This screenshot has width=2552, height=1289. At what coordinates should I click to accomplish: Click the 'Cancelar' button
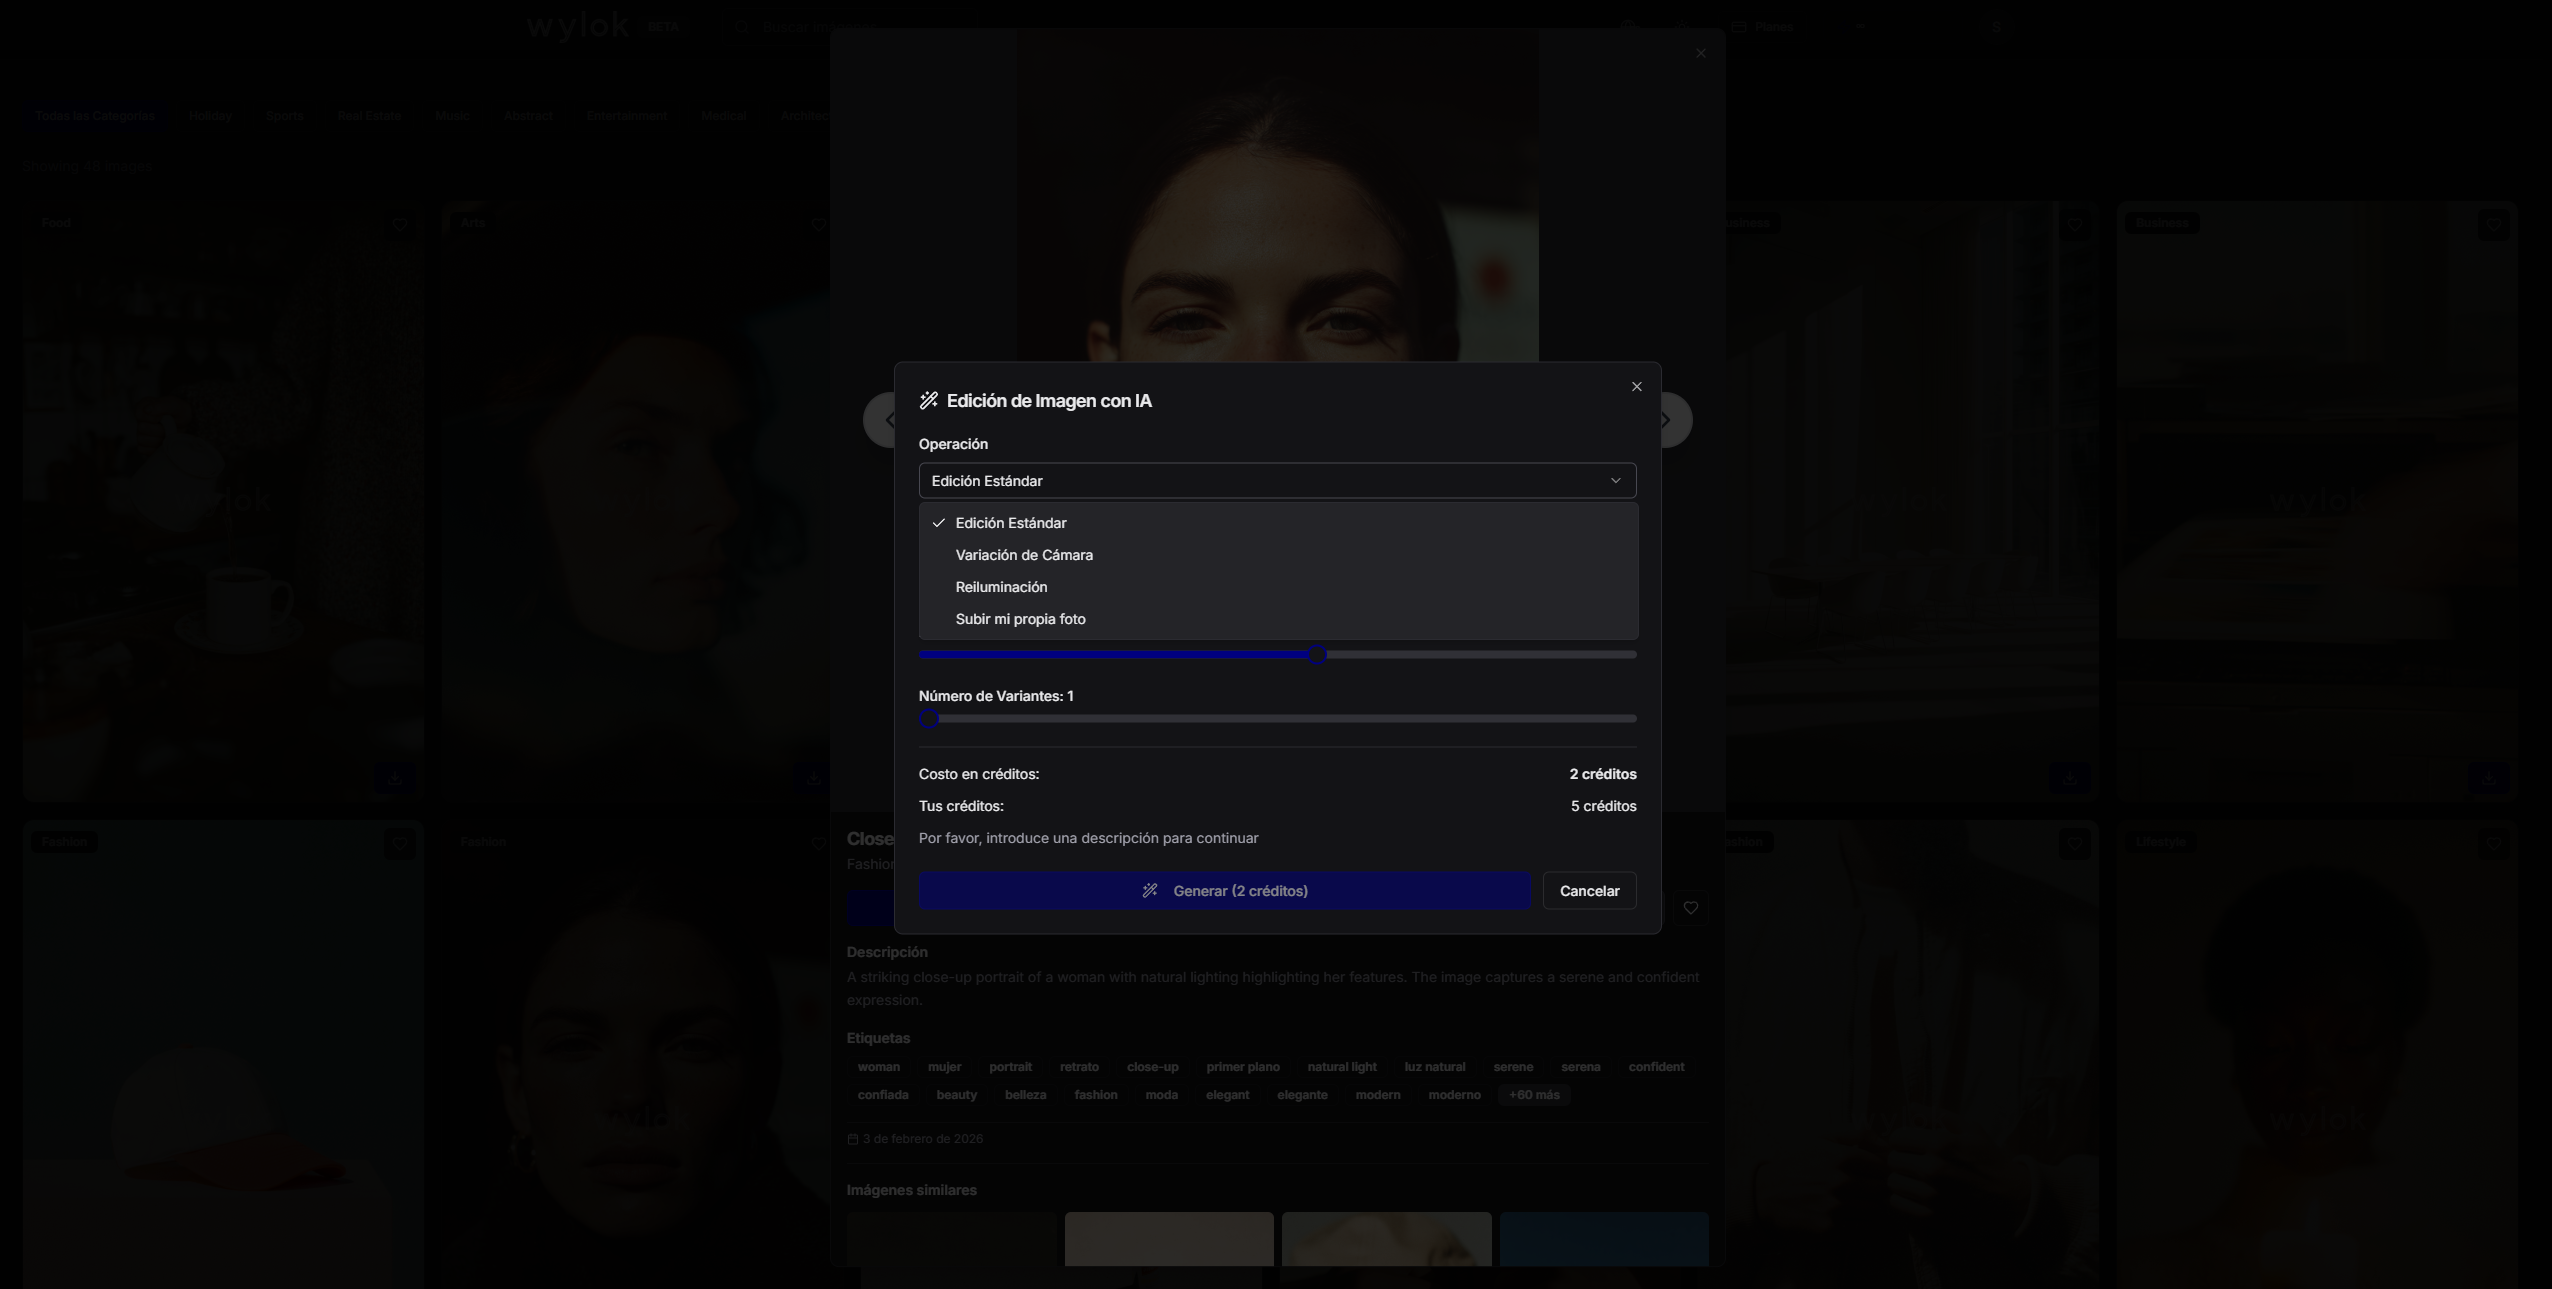tap(1589, 890)
